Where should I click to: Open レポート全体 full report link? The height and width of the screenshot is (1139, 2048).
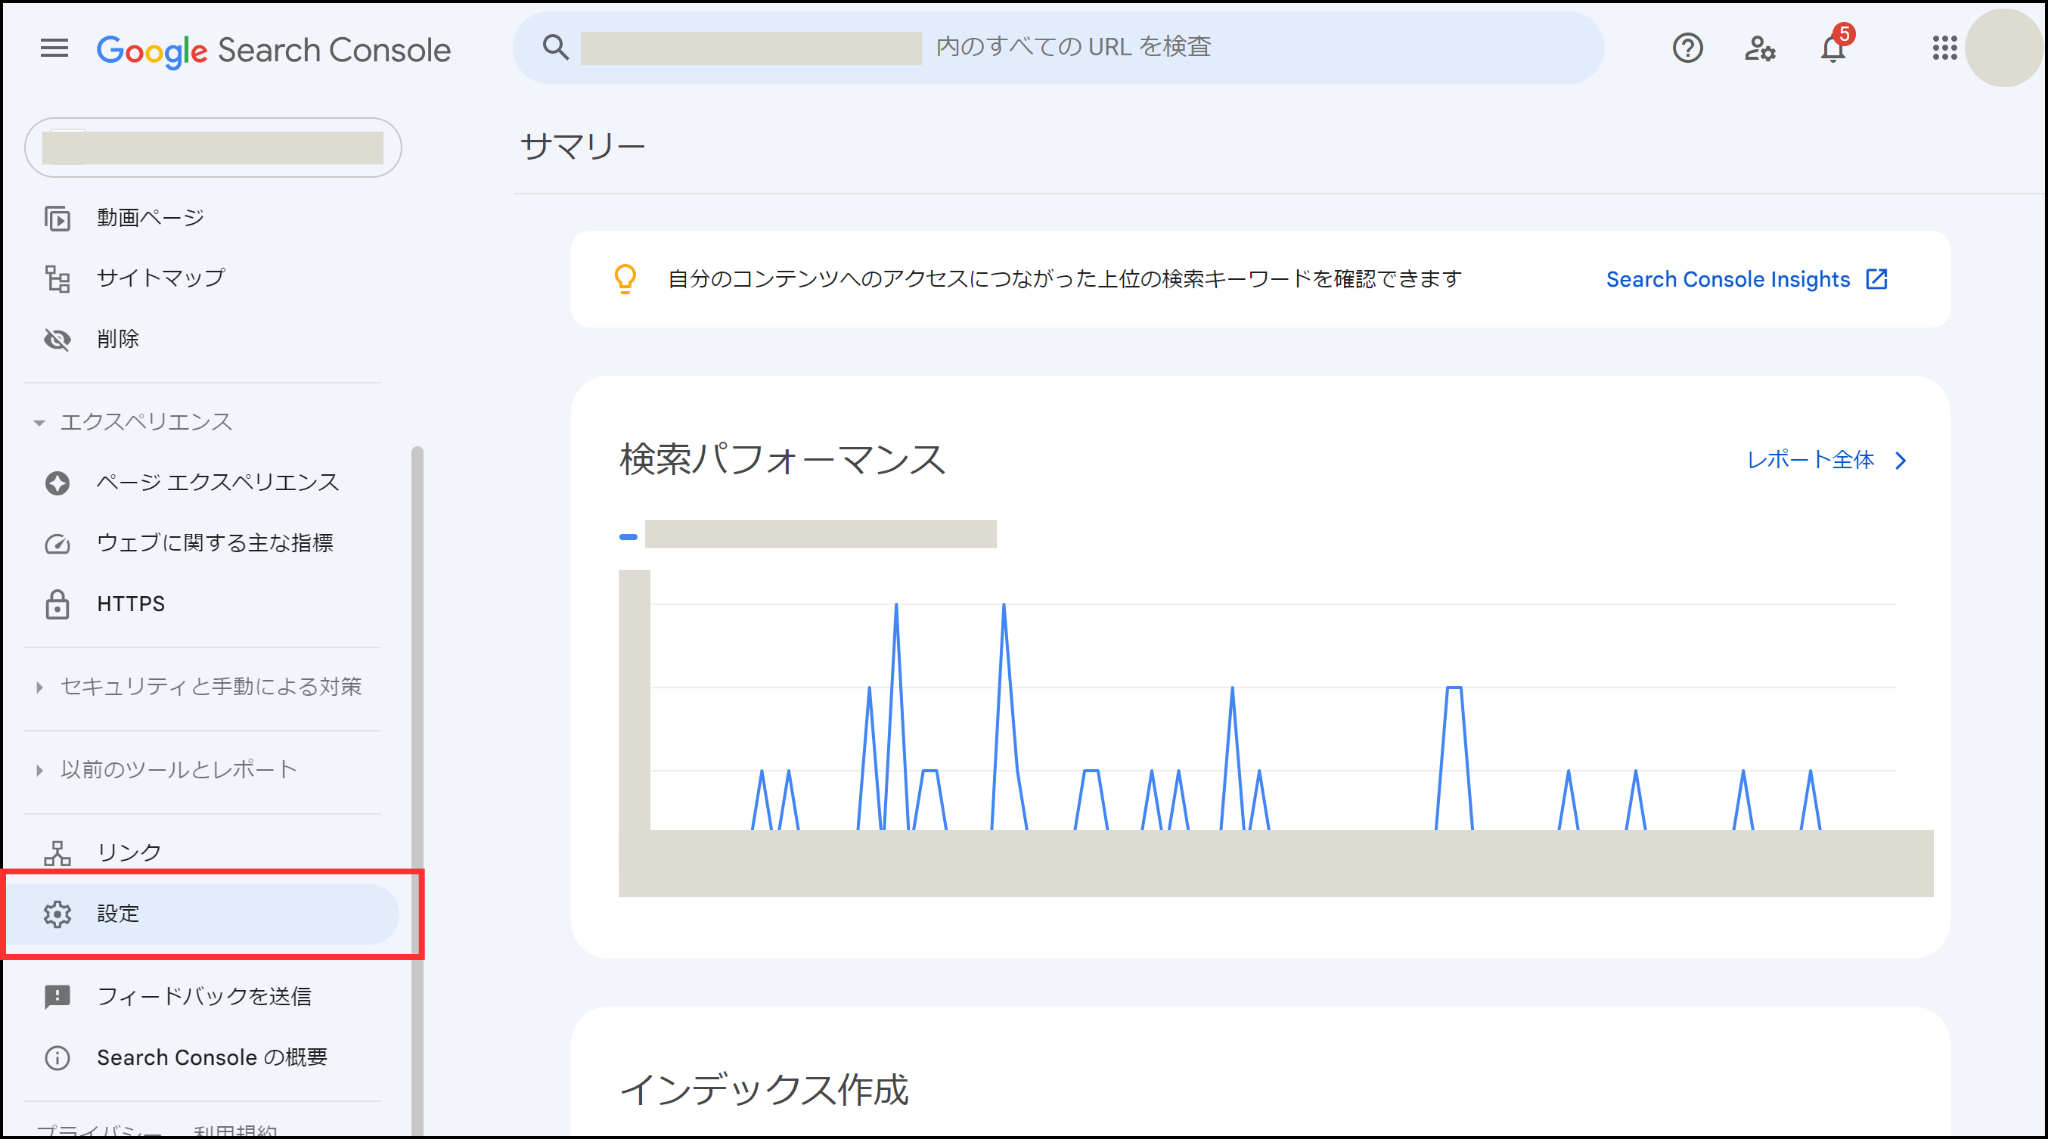pos(1810,460)
